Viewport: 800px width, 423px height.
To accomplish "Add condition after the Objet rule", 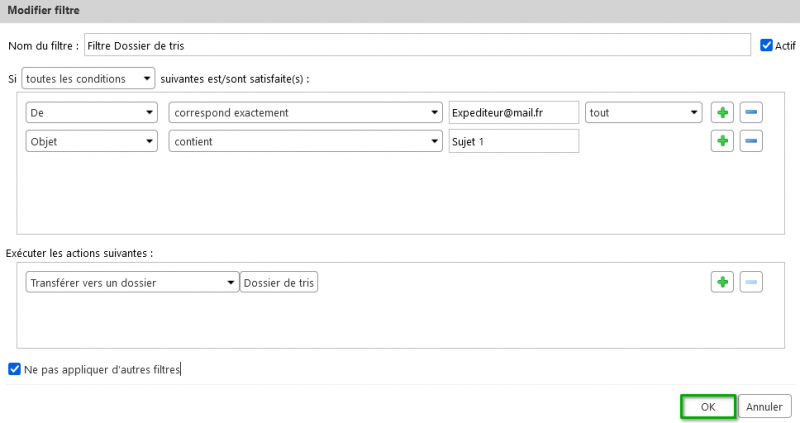I will (722, 141).
